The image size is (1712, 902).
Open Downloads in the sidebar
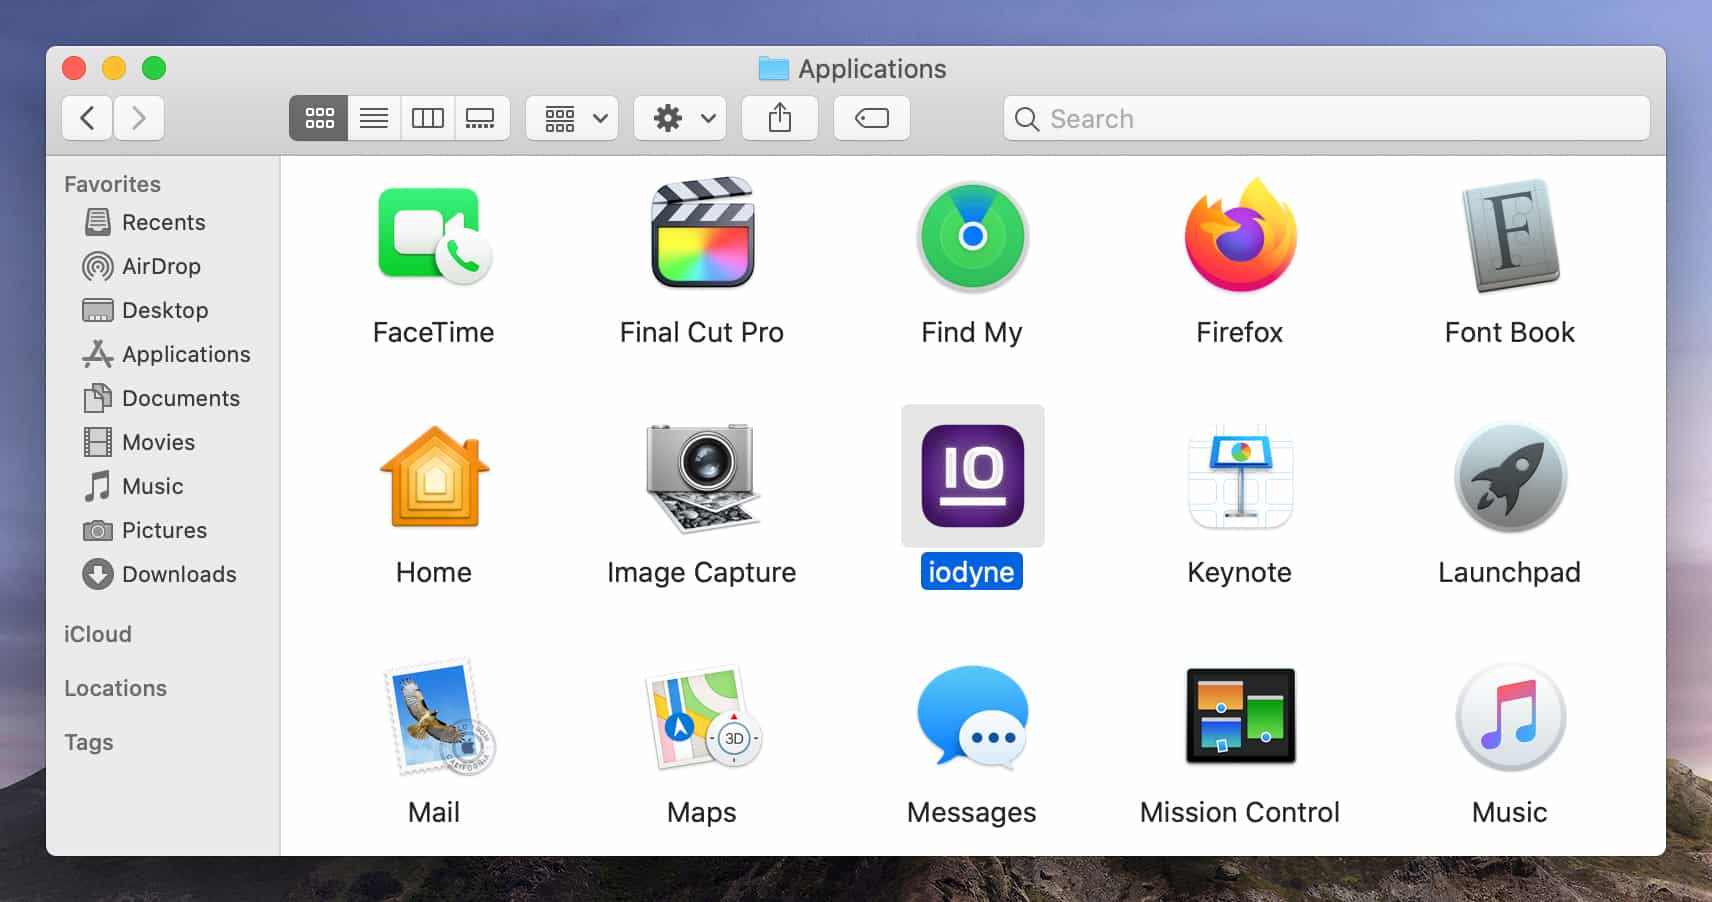[179, 574]
